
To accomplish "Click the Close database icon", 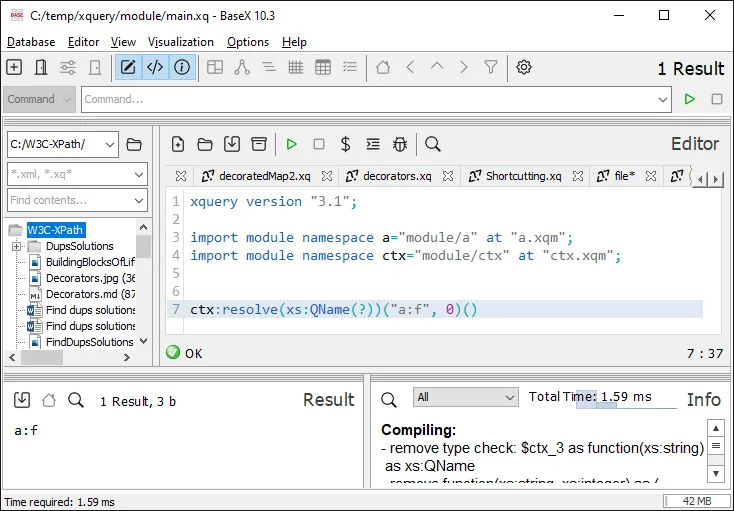I will click(95, 67).
